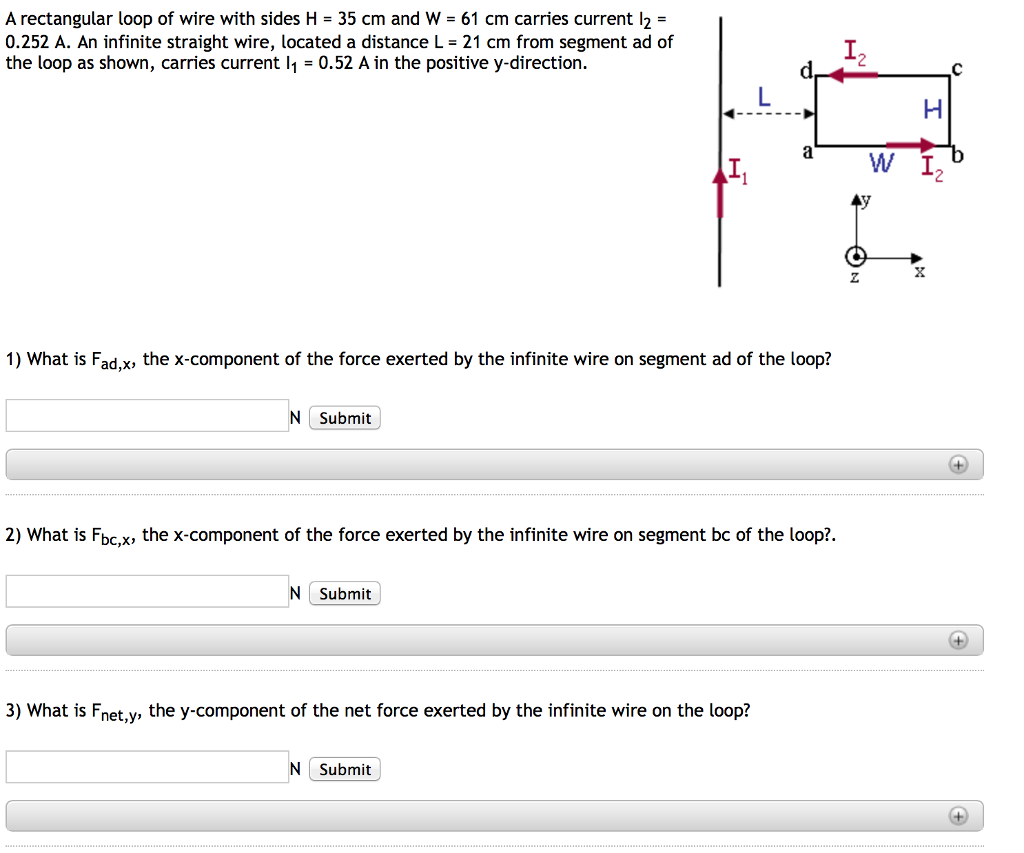
Task: Click the plus icon under question 1
Action: [957, 464]
